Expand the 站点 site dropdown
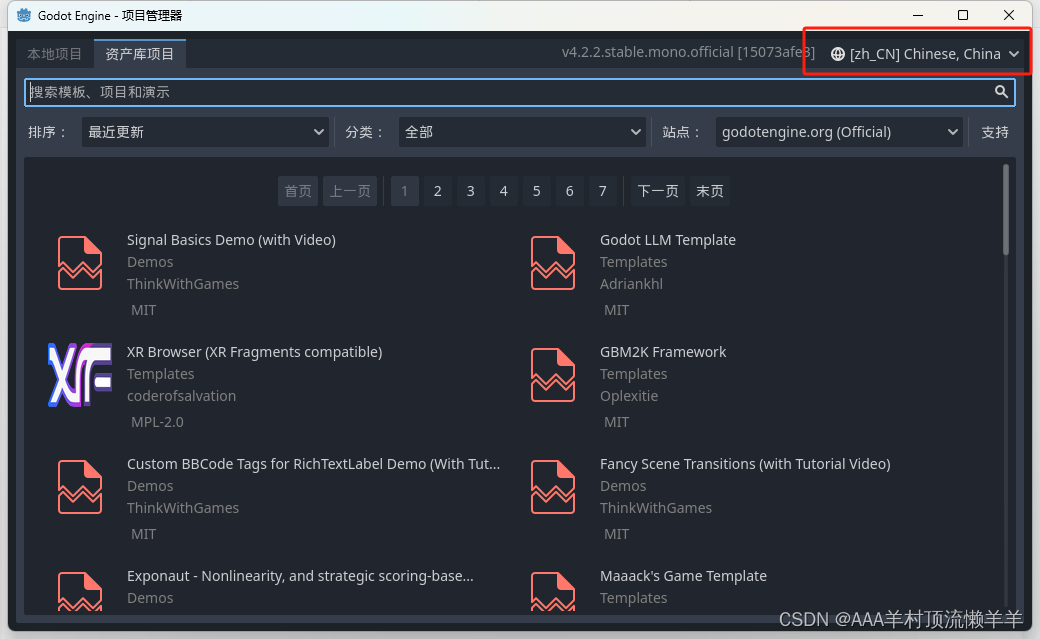1040x639 pixels. click(x=839, y=132)
